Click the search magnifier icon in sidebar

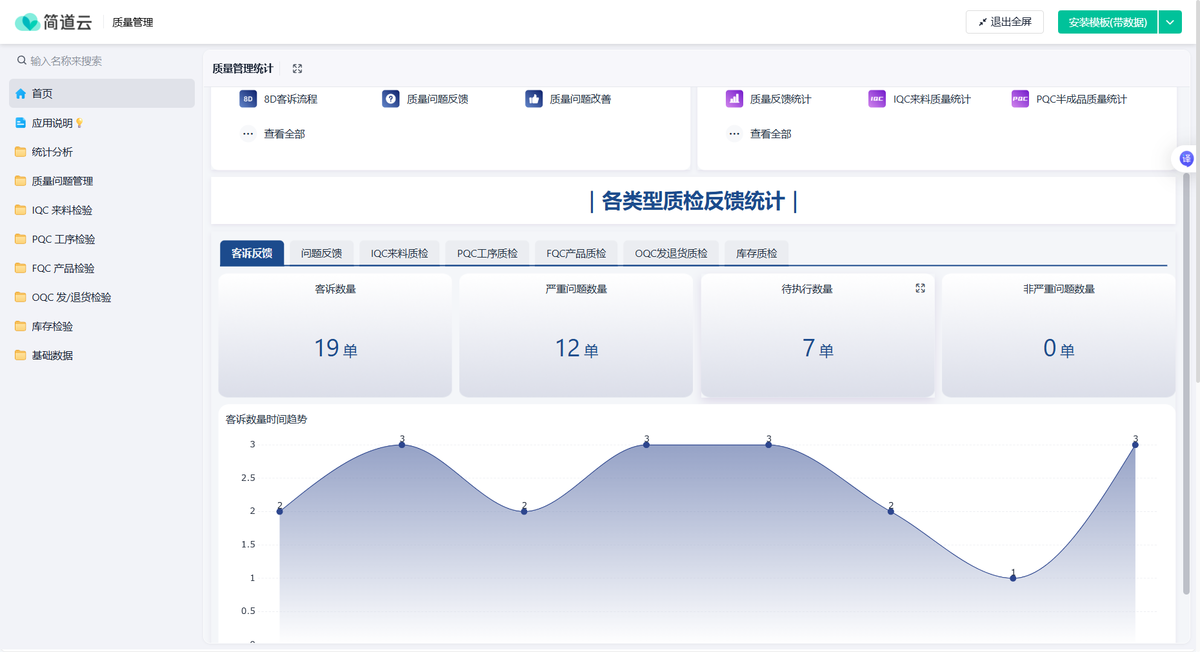pos(22,61)
